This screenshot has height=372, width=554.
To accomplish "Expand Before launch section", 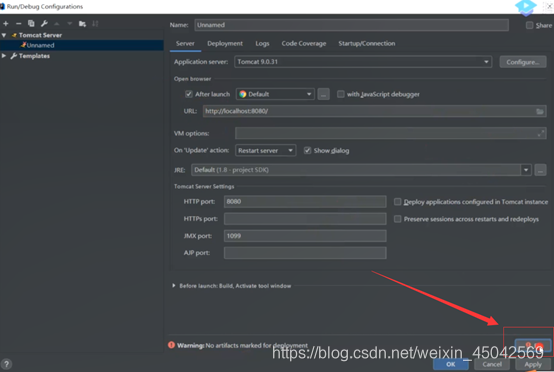I will (x=173, y=285).
